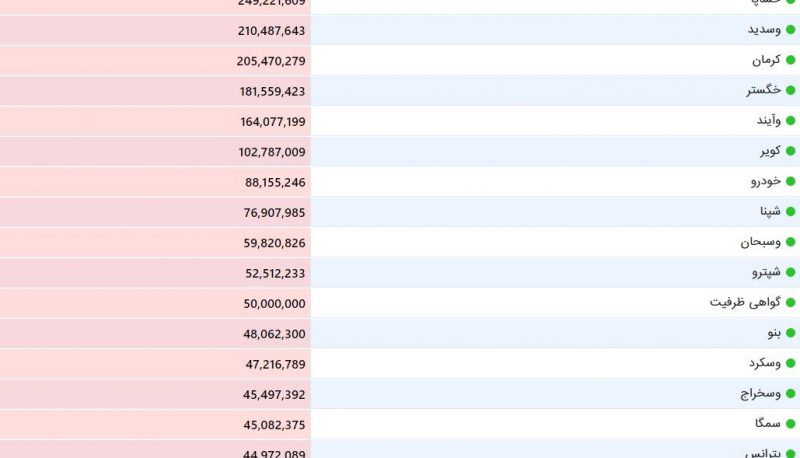
Task: Click the وسخراج symbol name
Action: [x=761, y=394]
